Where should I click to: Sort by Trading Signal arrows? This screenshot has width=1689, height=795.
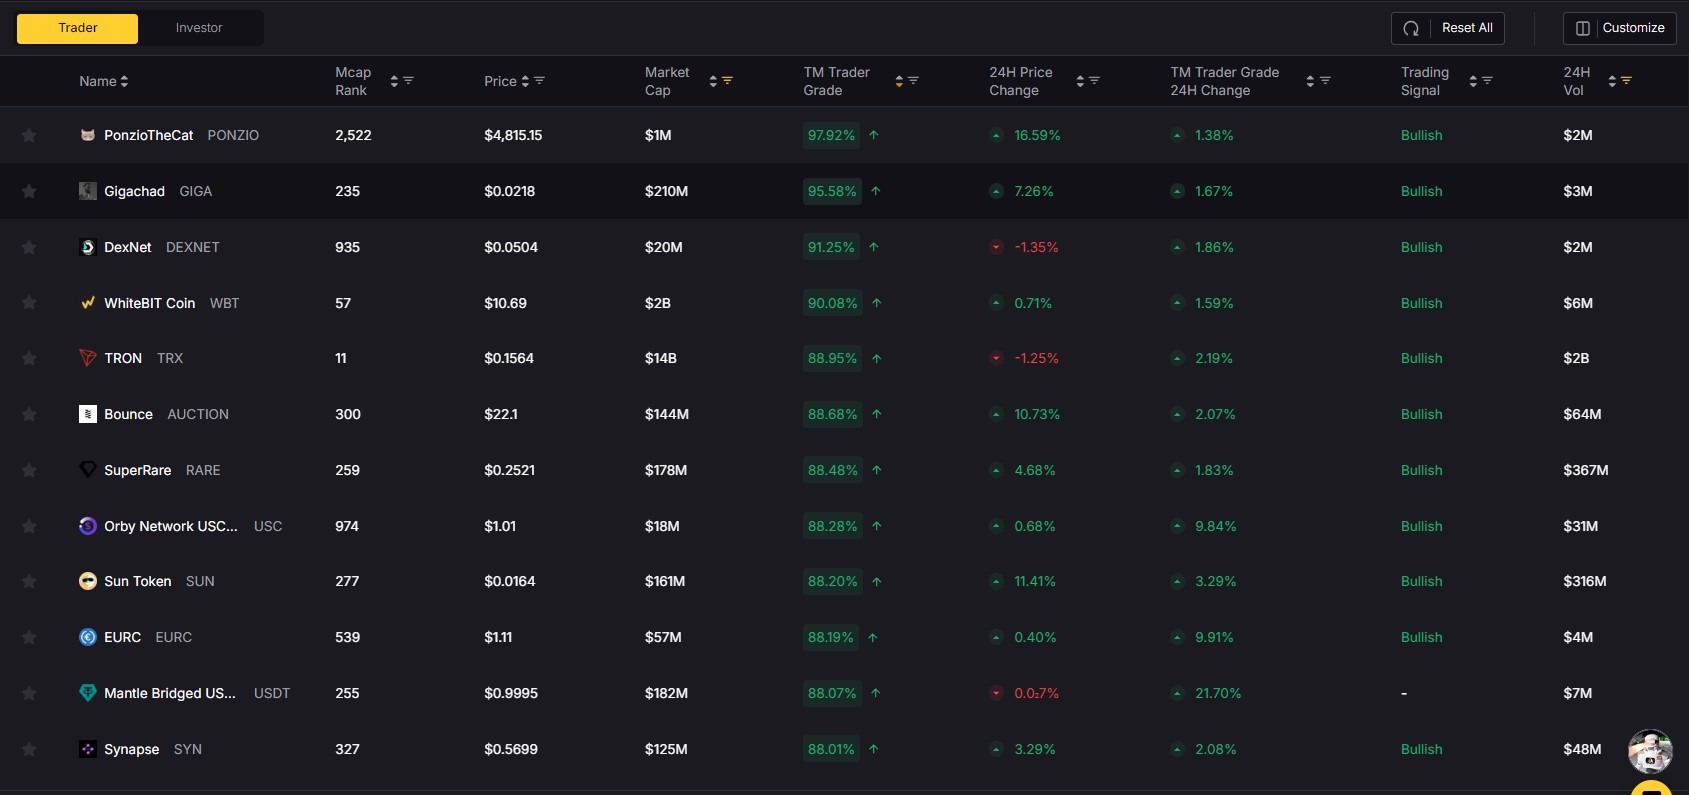pyautogui.click(x=1473, y=81)
